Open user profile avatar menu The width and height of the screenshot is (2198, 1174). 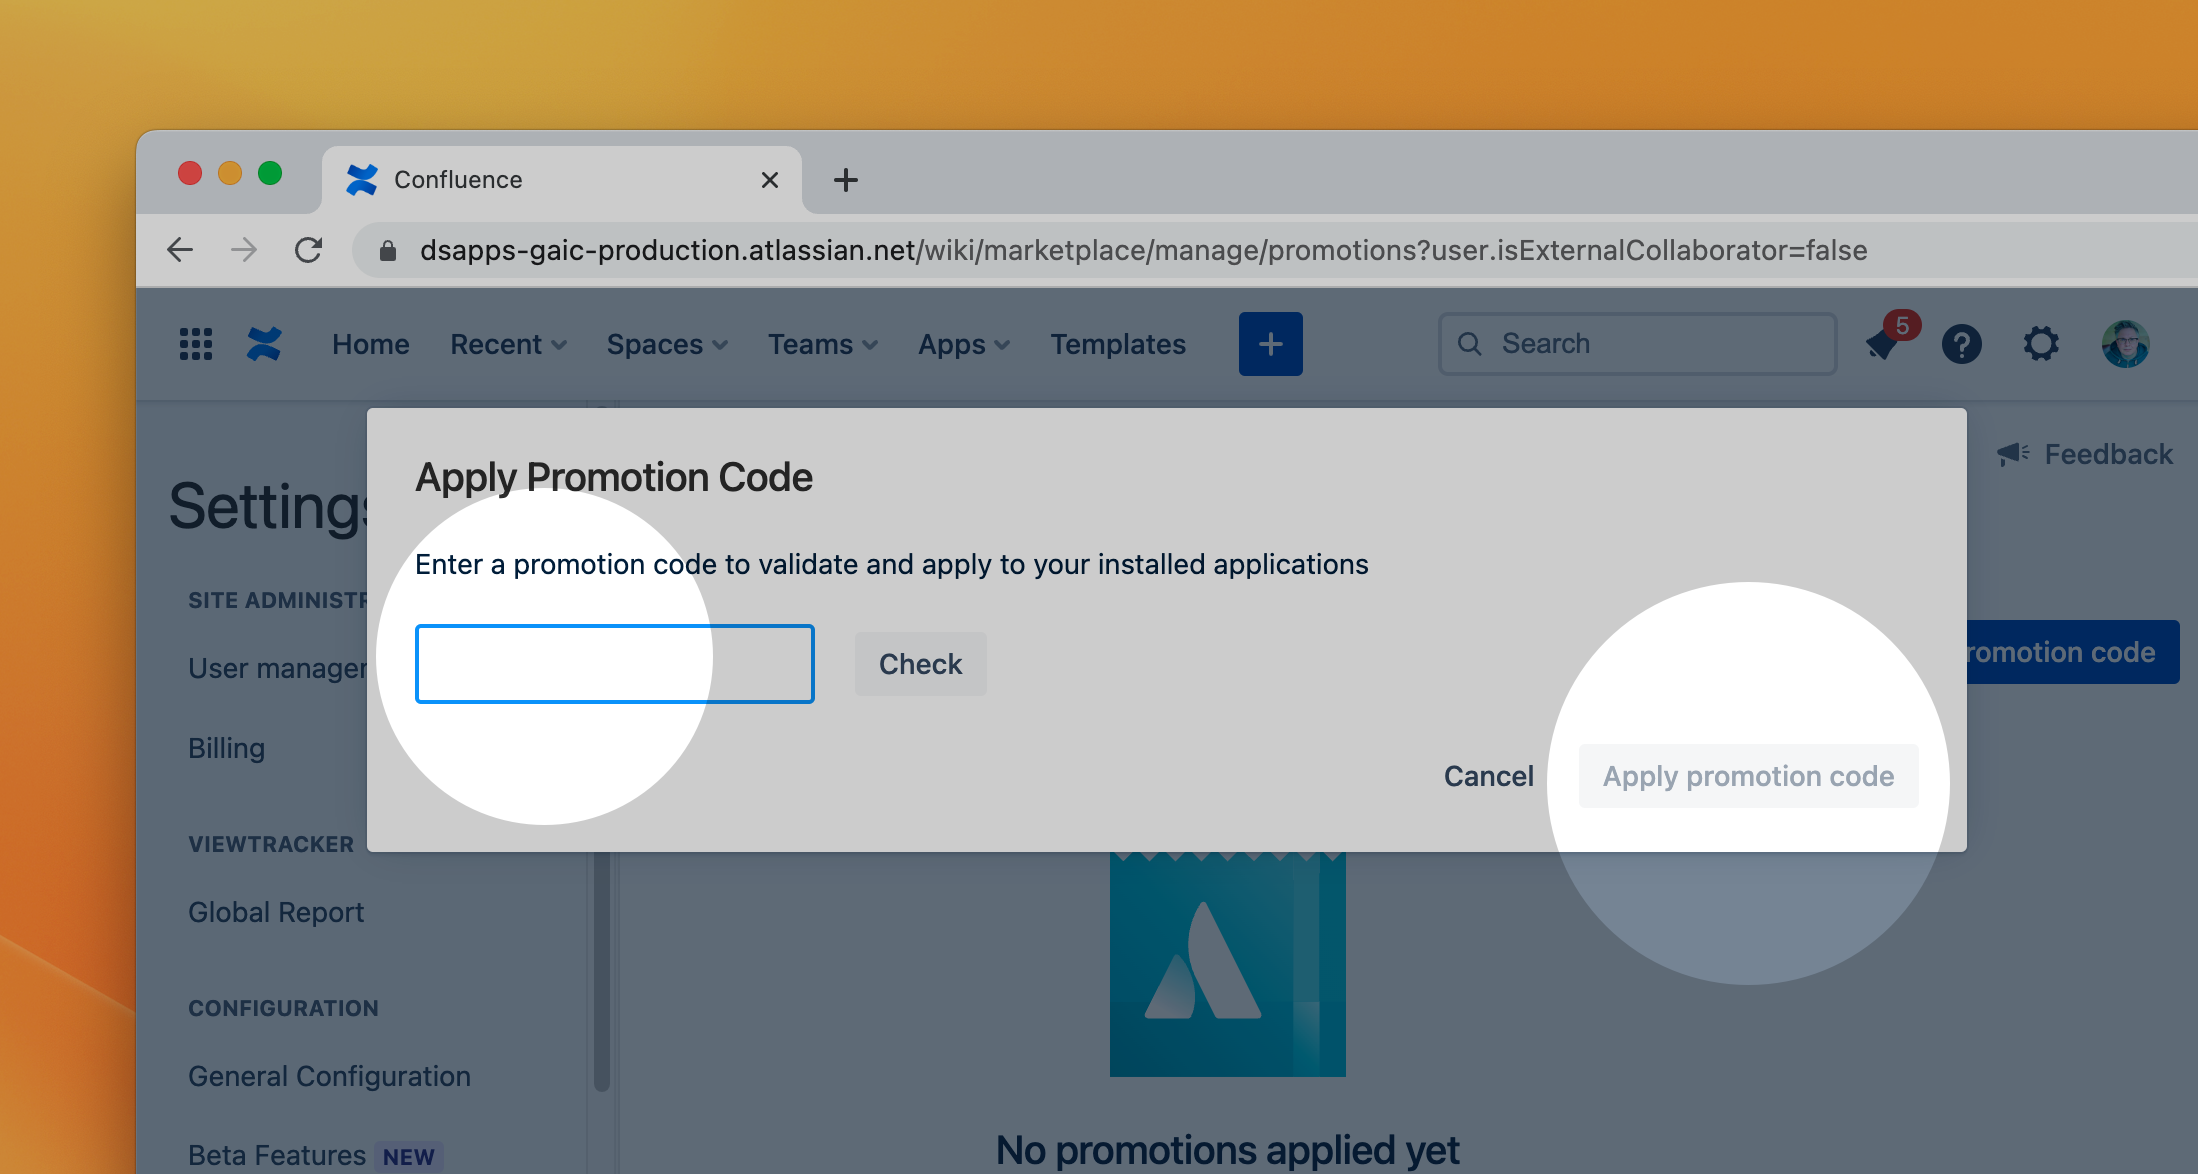pos(2125,344)
